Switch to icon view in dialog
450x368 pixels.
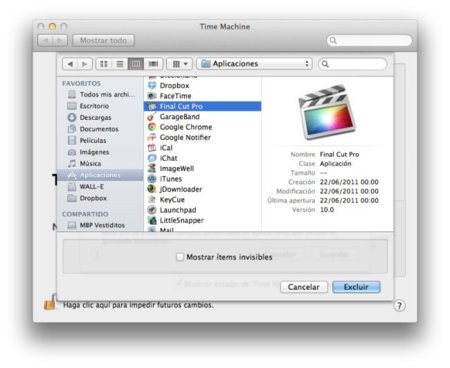click(x=104, y=64)
